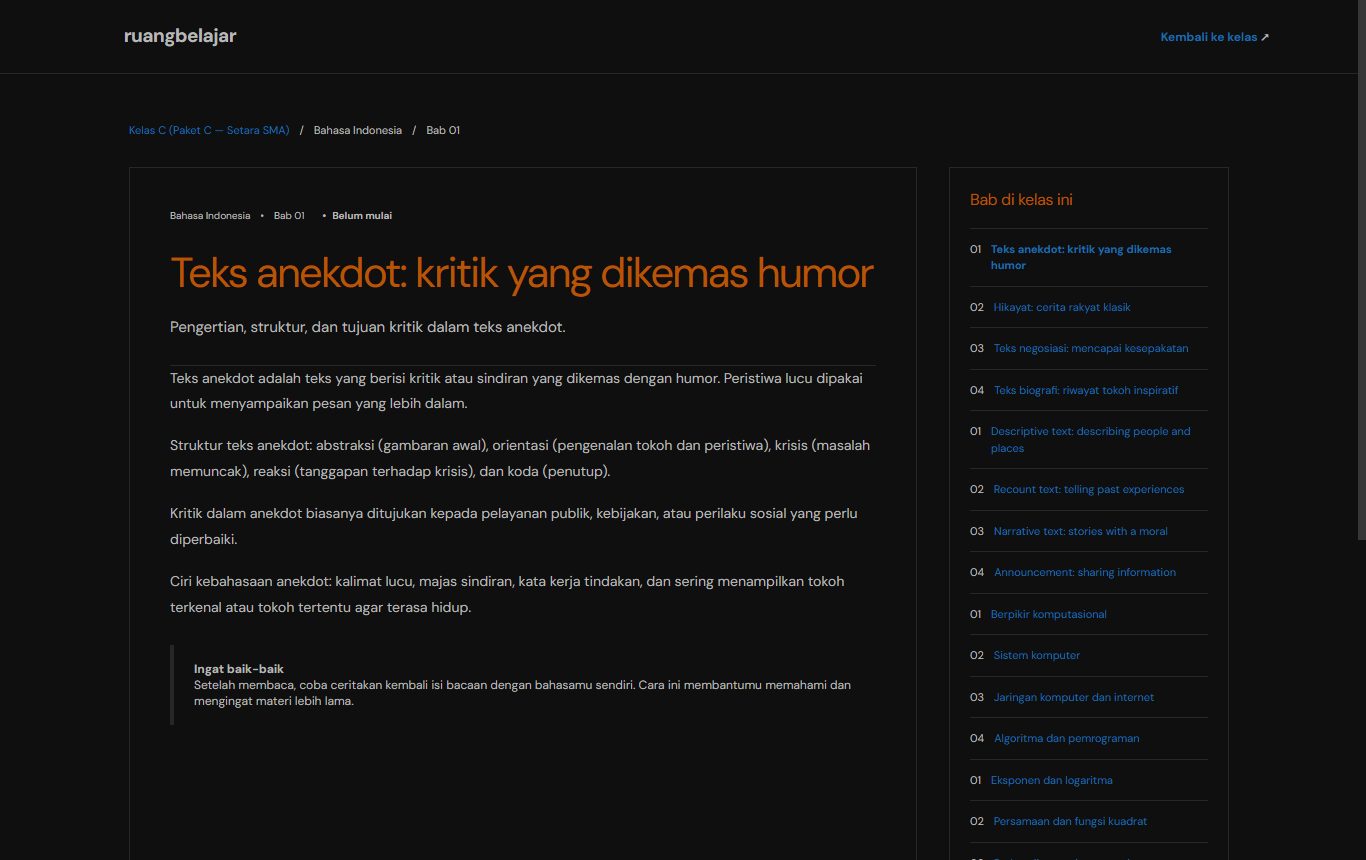Click the article title Teks anekdot heading
1366x860 pixels.
tap(522, 273)
